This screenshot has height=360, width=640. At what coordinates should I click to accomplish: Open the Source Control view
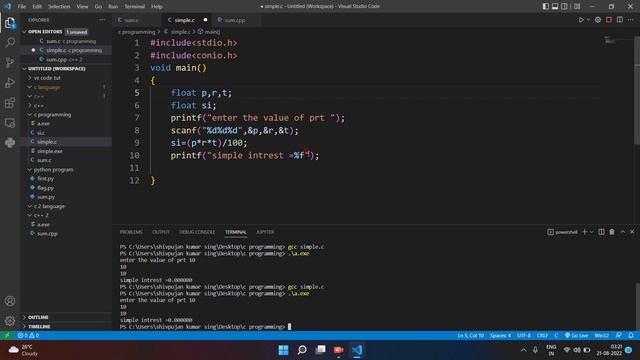click(x=10, y=62)
